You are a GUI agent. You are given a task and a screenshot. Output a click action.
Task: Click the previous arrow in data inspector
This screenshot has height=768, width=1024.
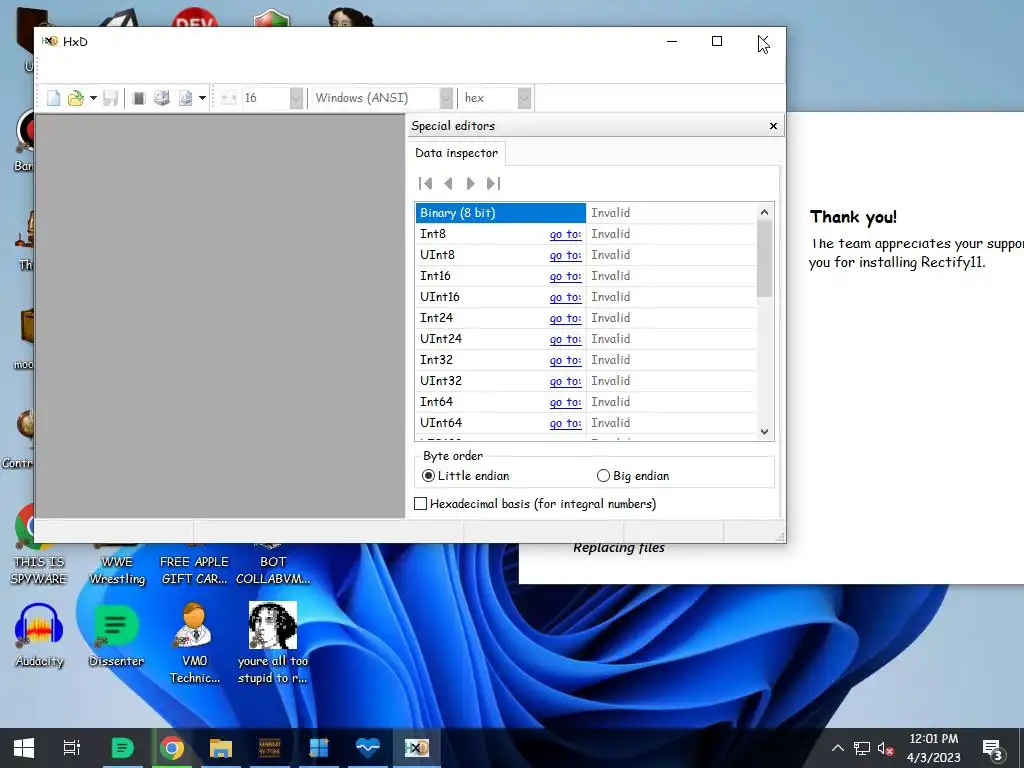coord(448,184)
